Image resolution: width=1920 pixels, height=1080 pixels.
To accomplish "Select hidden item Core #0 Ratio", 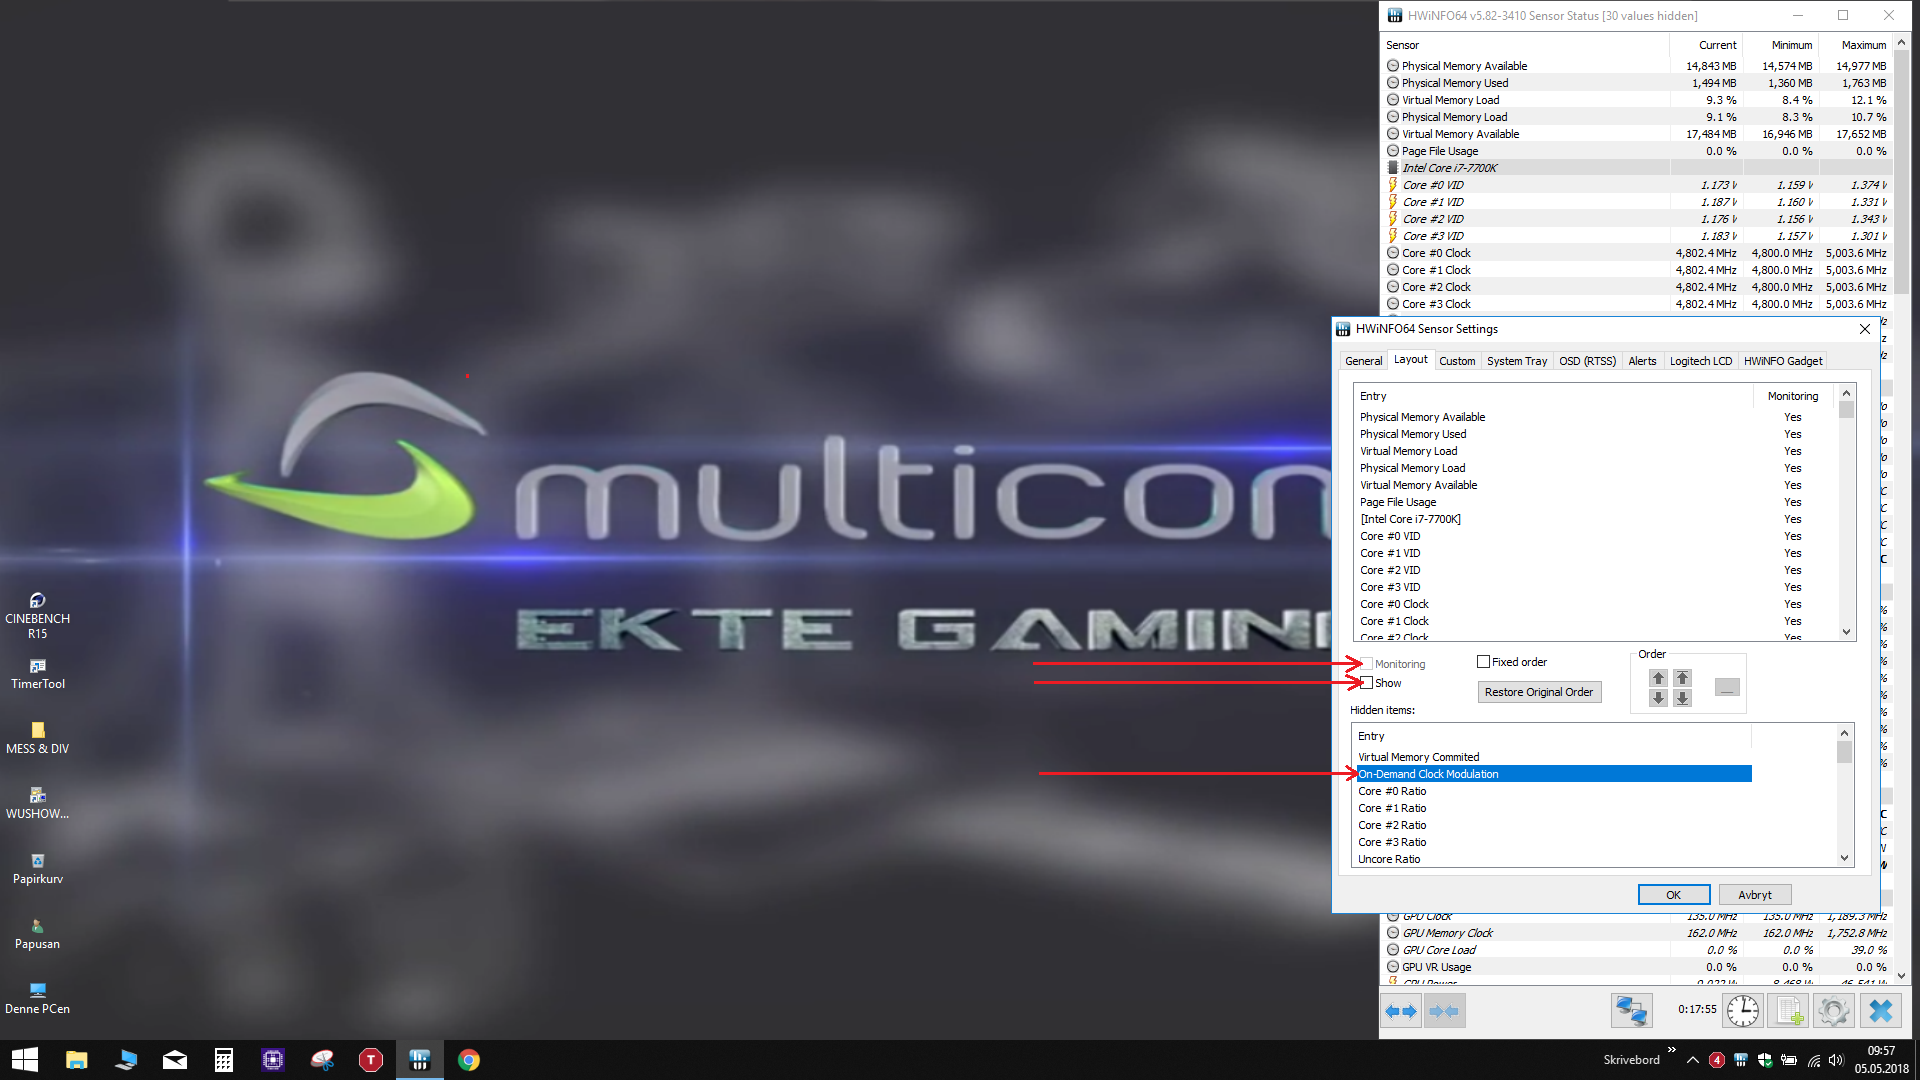I will click(x=1552, y=791).
